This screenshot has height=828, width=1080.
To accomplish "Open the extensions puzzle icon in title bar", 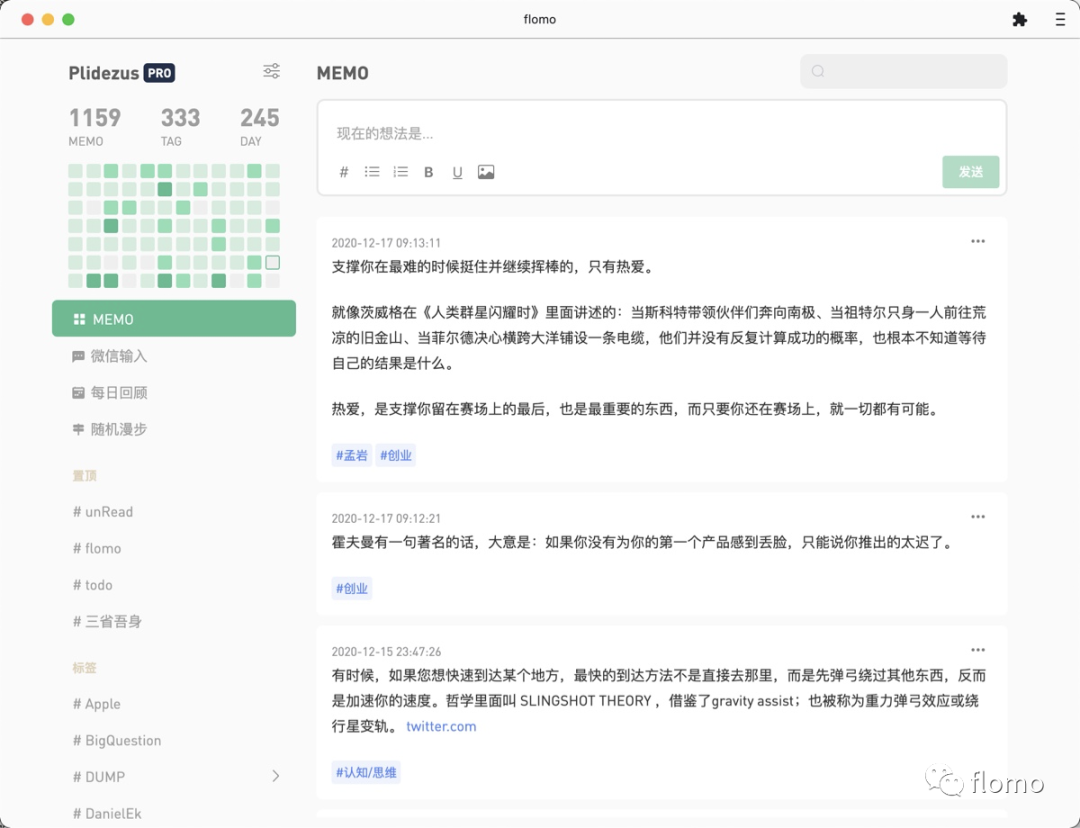I will click(x=1019, y=19).
